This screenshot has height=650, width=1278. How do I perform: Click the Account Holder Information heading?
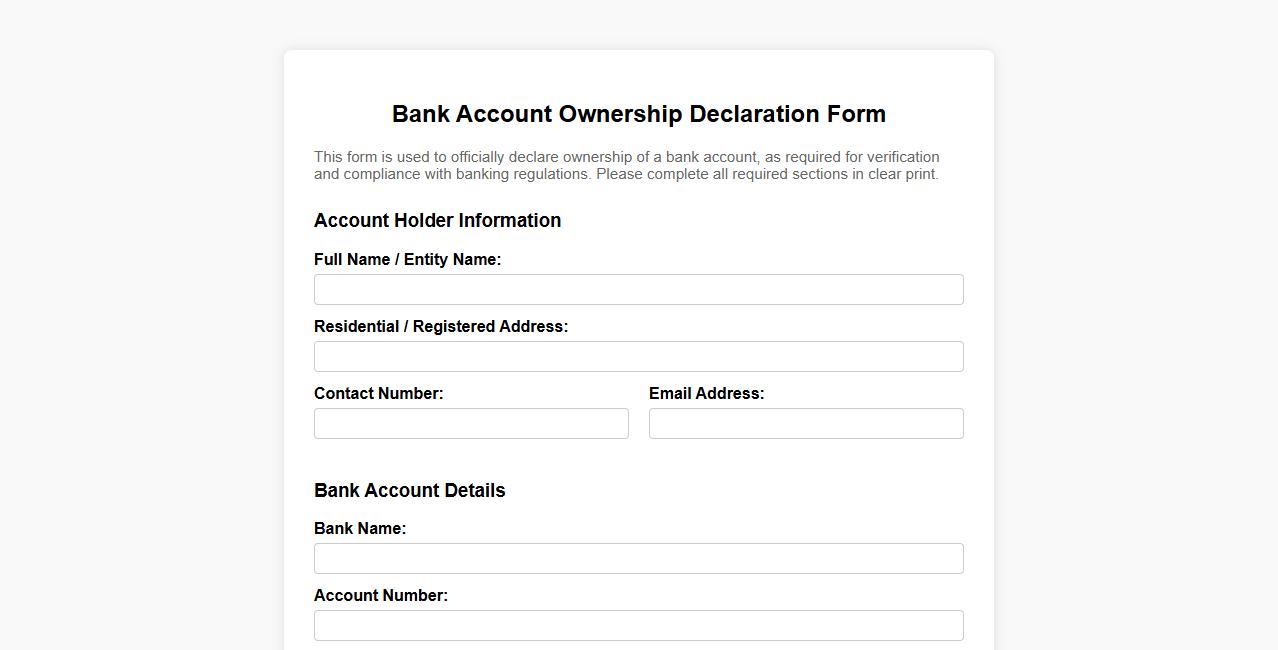coord(437,220)
